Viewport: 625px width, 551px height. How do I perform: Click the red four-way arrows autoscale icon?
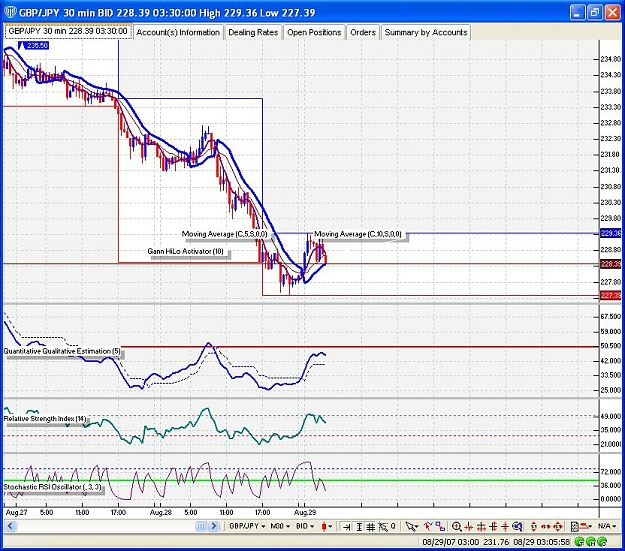[558, 527]
